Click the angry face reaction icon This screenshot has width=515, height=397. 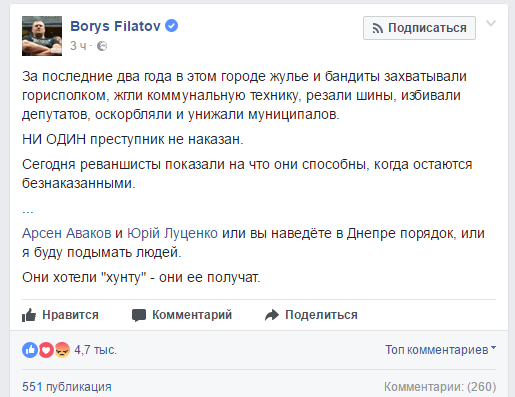[x=62, y=350]
